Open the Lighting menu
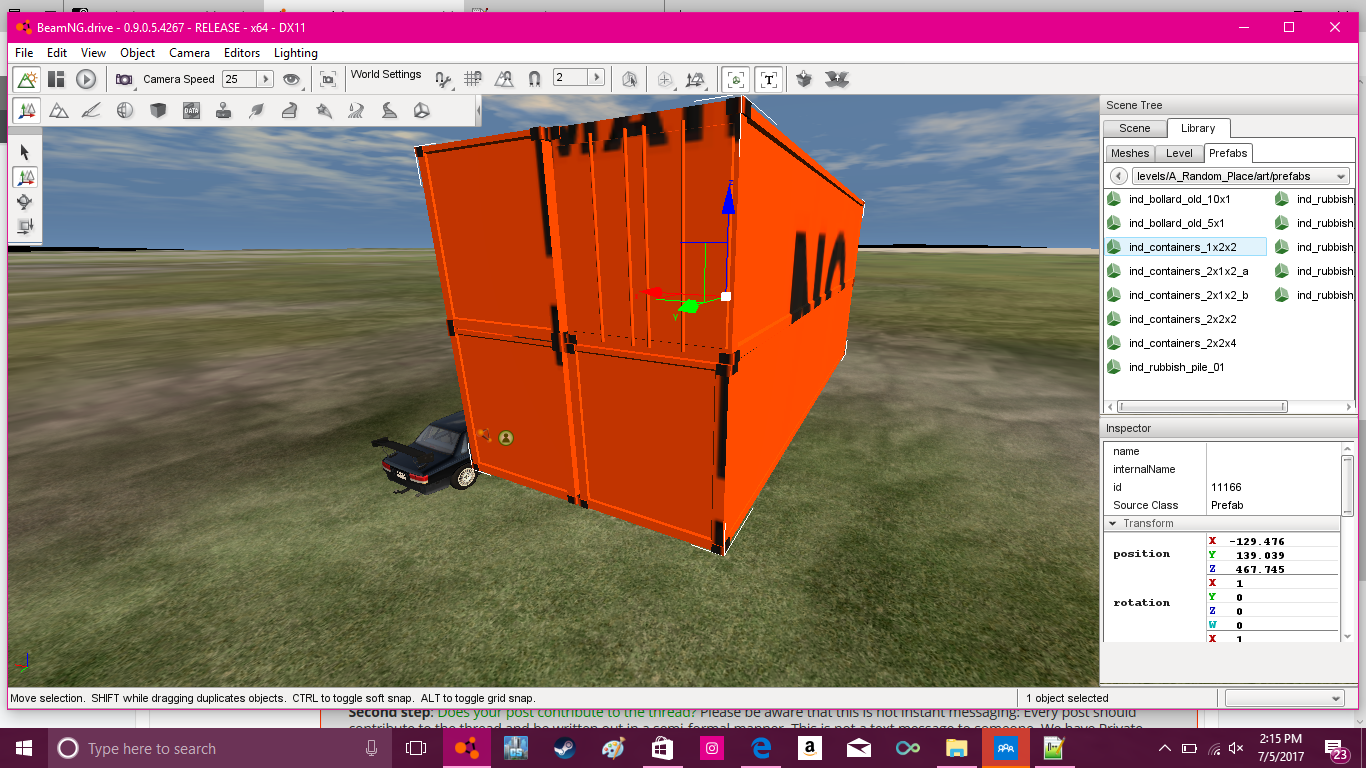This screenshot has width=1366, height=768. coord(296,53)
